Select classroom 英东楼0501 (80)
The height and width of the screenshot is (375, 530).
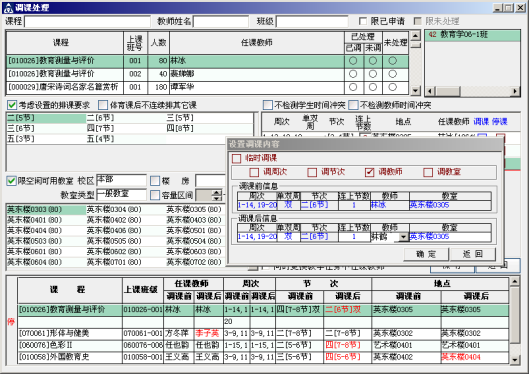[194, 231]
